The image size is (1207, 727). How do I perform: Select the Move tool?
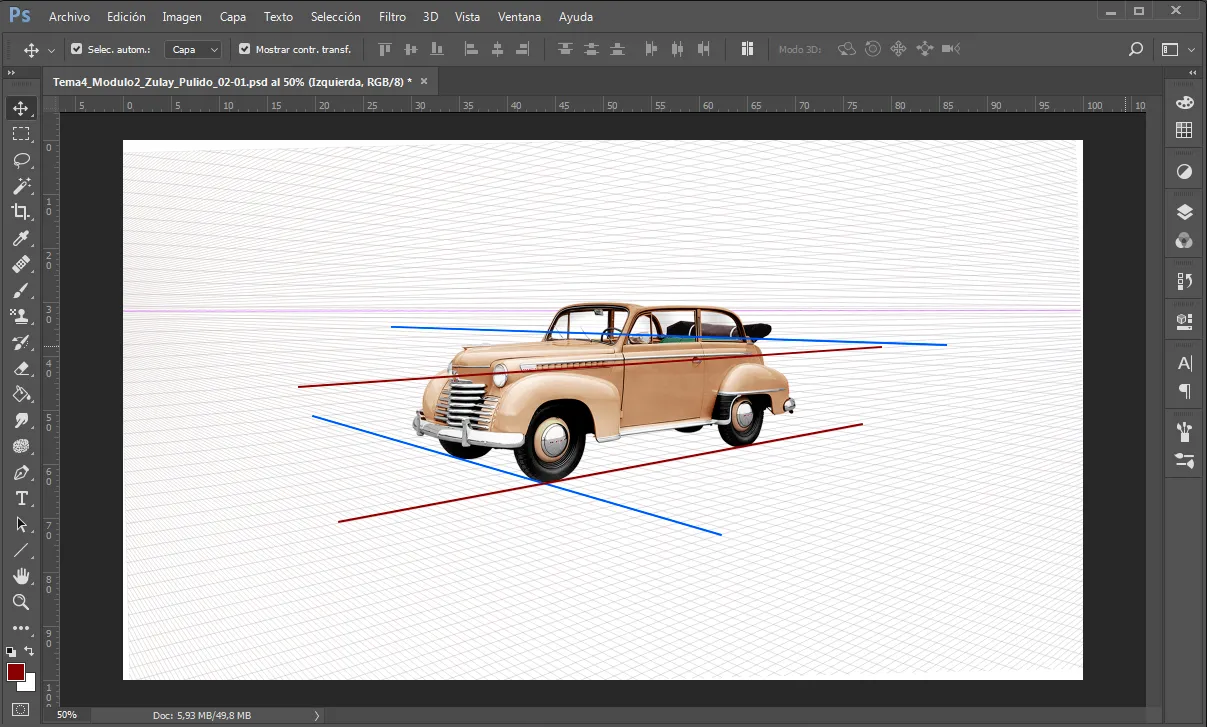pos(21,108)
